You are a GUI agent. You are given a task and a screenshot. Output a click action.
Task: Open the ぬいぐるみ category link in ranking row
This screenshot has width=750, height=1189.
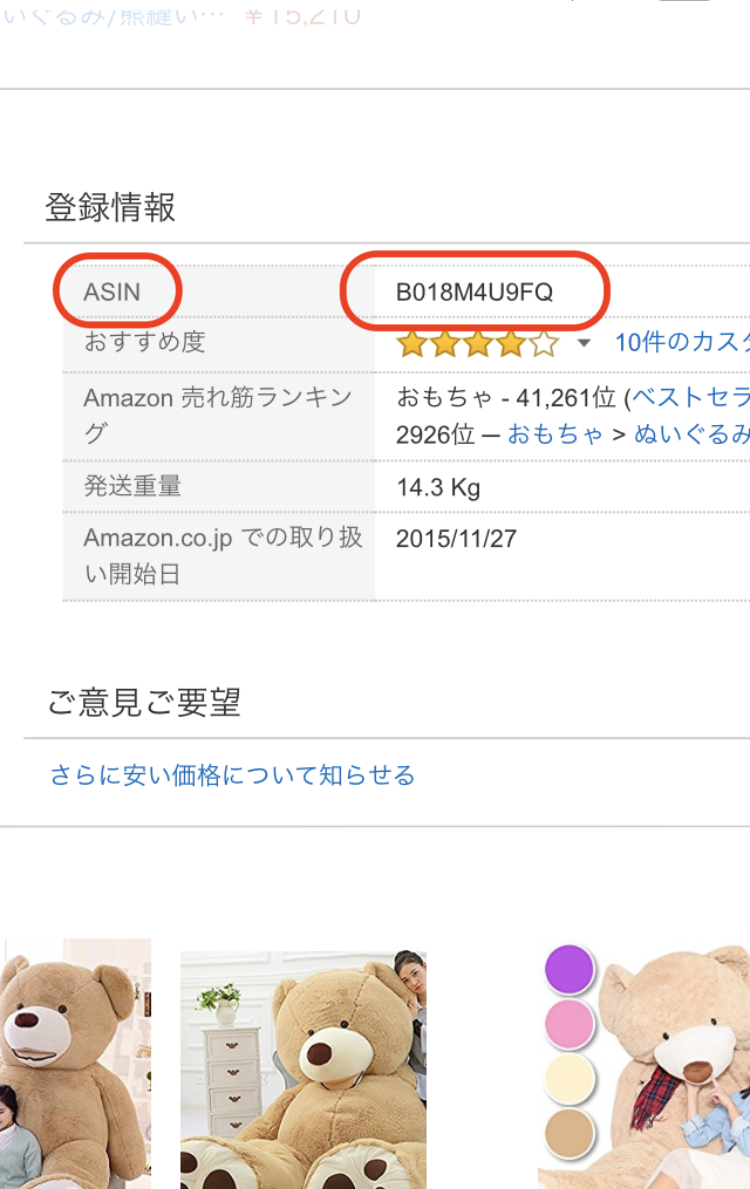pyautogui.click(x=692, y=434)
